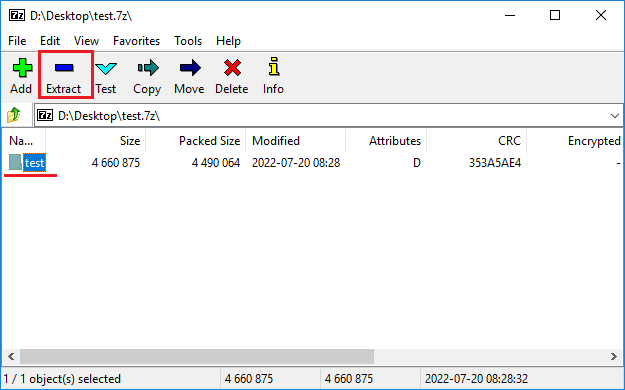Open the File menu
625x390 pixels.
(17, 41)
